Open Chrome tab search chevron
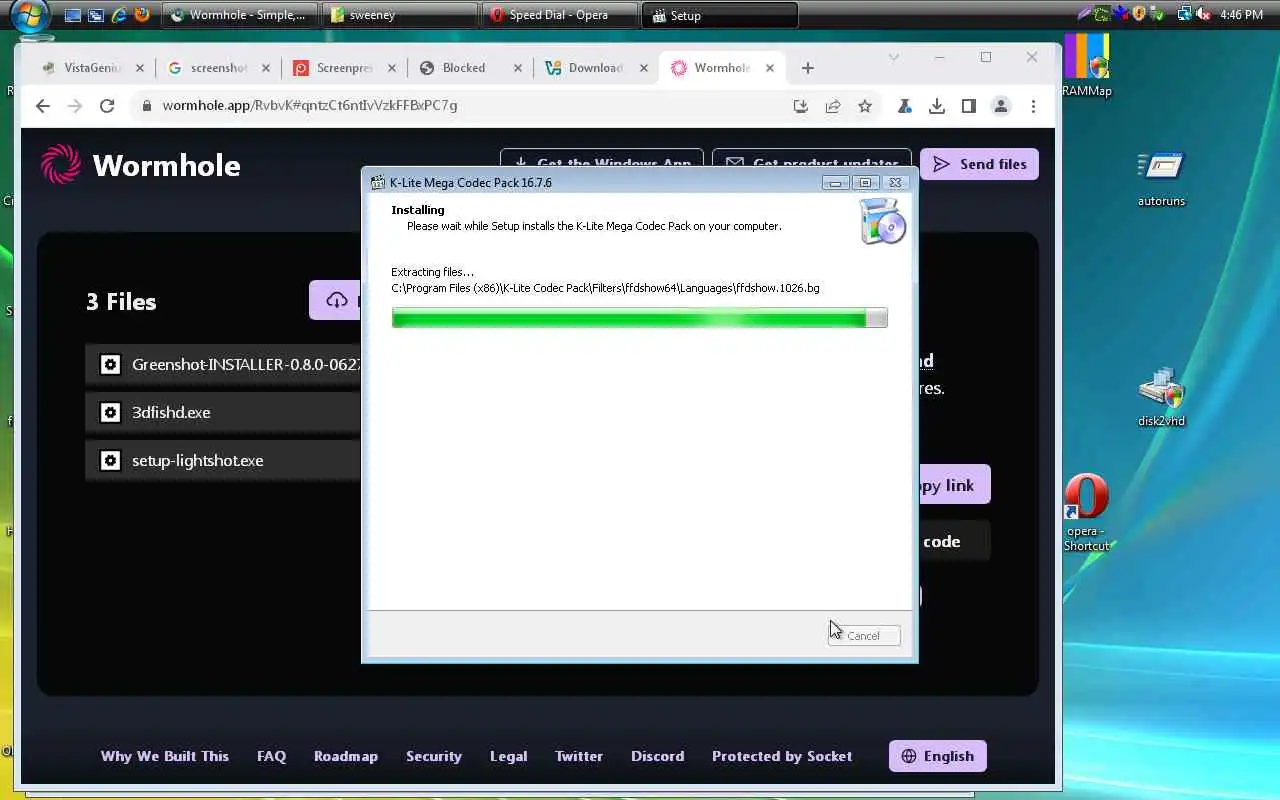The width and height of the screenshot is (1280, 800). click(894, 57)
